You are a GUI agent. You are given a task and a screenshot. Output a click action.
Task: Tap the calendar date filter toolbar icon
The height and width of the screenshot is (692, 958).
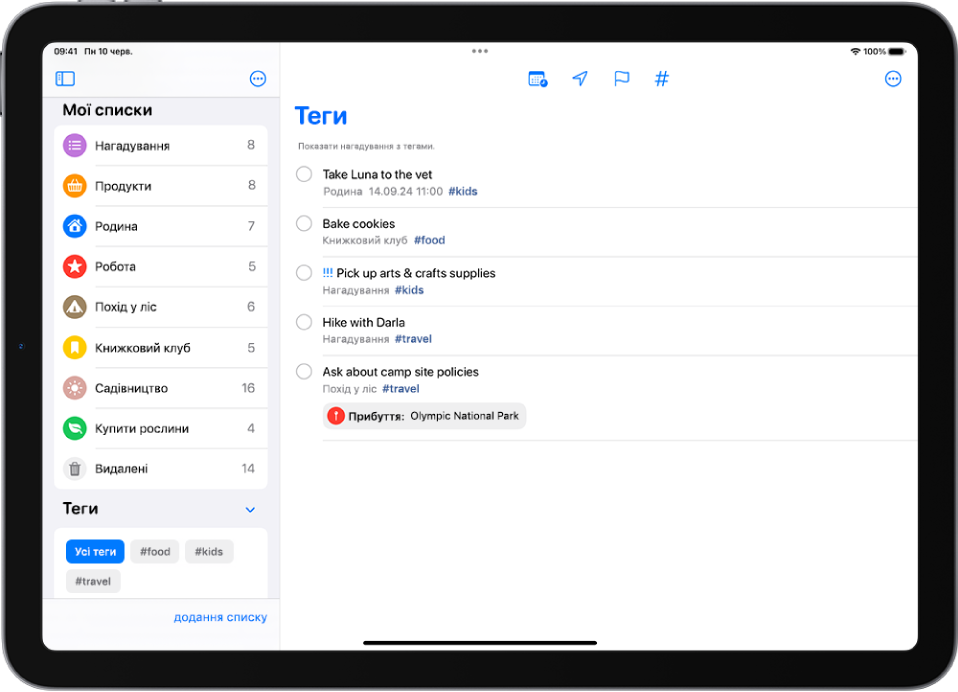point(538,79)
